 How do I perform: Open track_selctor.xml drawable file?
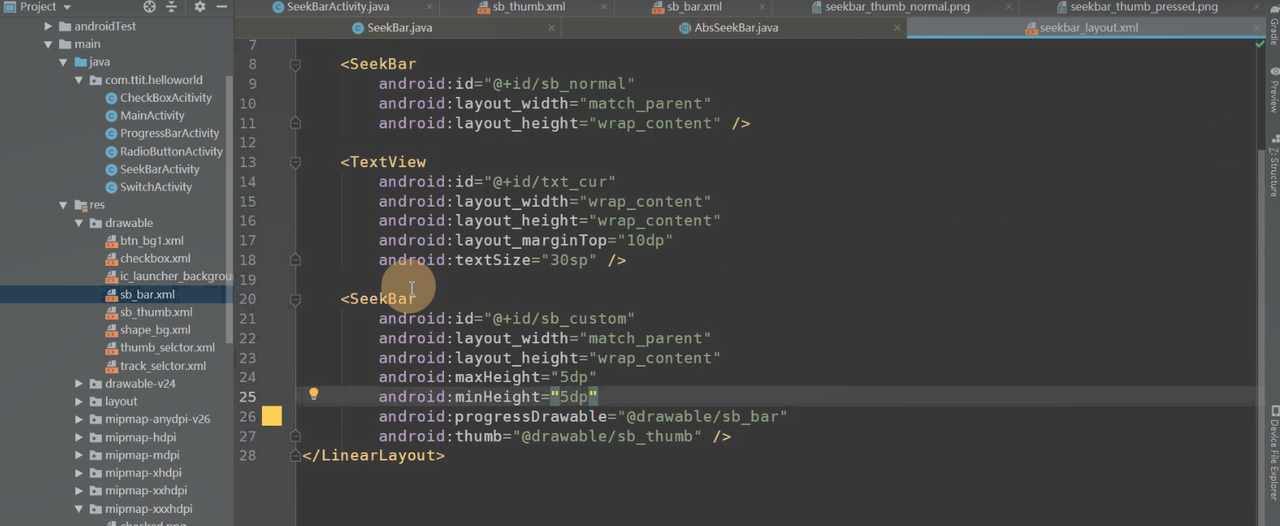coord(155,366)
